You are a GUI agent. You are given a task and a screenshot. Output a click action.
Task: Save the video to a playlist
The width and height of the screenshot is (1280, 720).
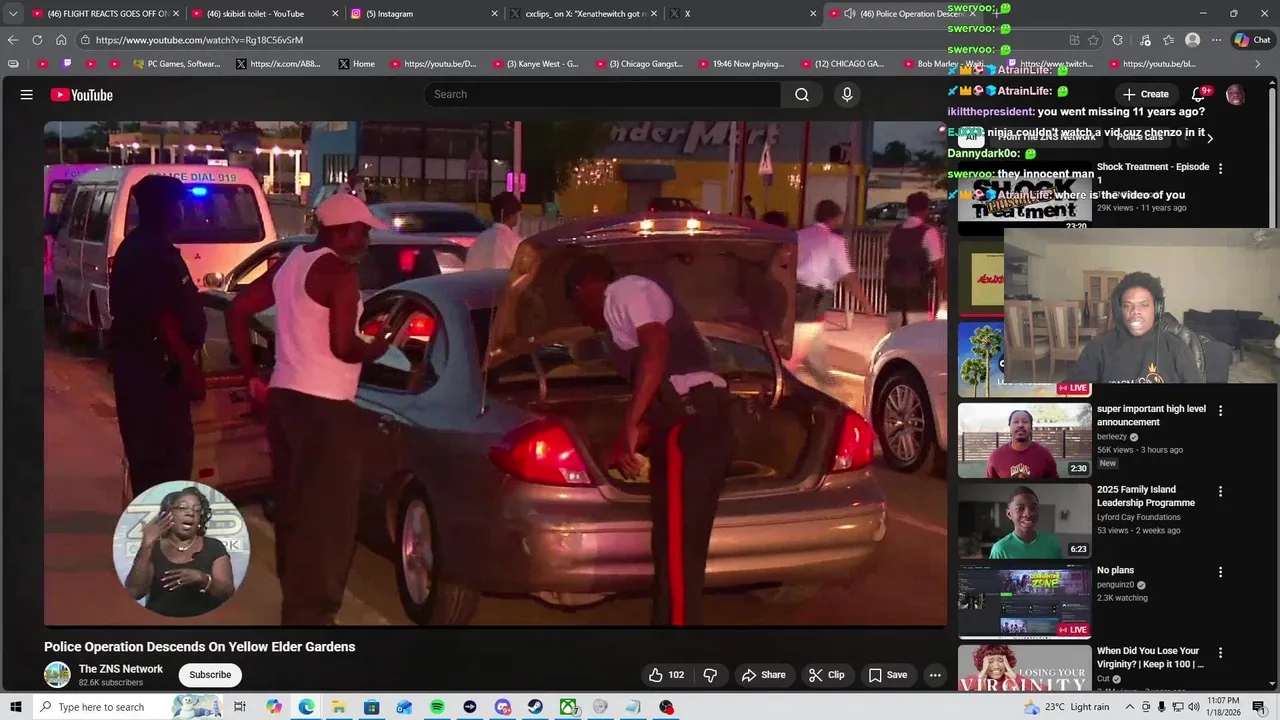(x=888, y=675)
